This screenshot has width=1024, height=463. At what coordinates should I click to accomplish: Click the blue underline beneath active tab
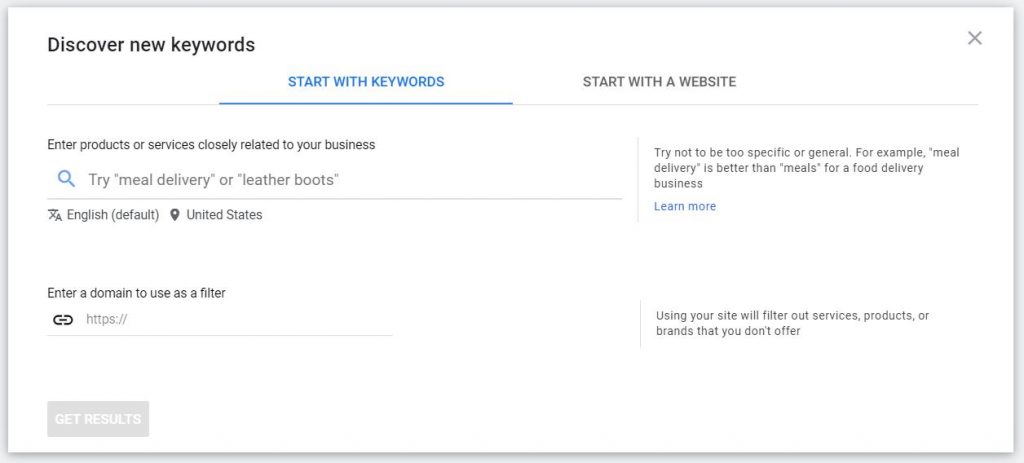pos(366,103)
